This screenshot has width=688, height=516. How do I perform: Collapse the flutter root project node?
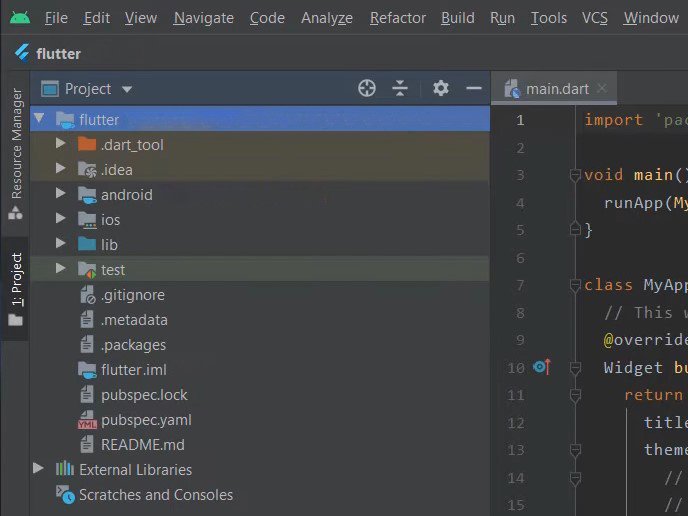39,118
